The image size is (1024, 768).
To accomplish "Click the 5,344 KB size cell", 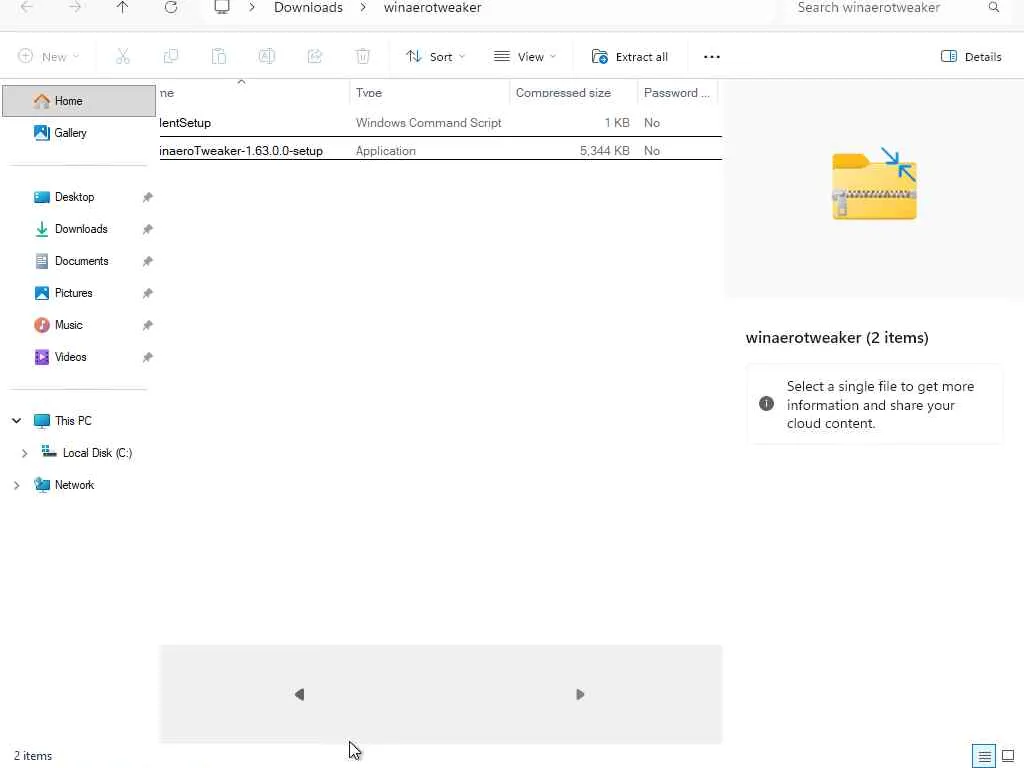I will [x=605, y=151].
